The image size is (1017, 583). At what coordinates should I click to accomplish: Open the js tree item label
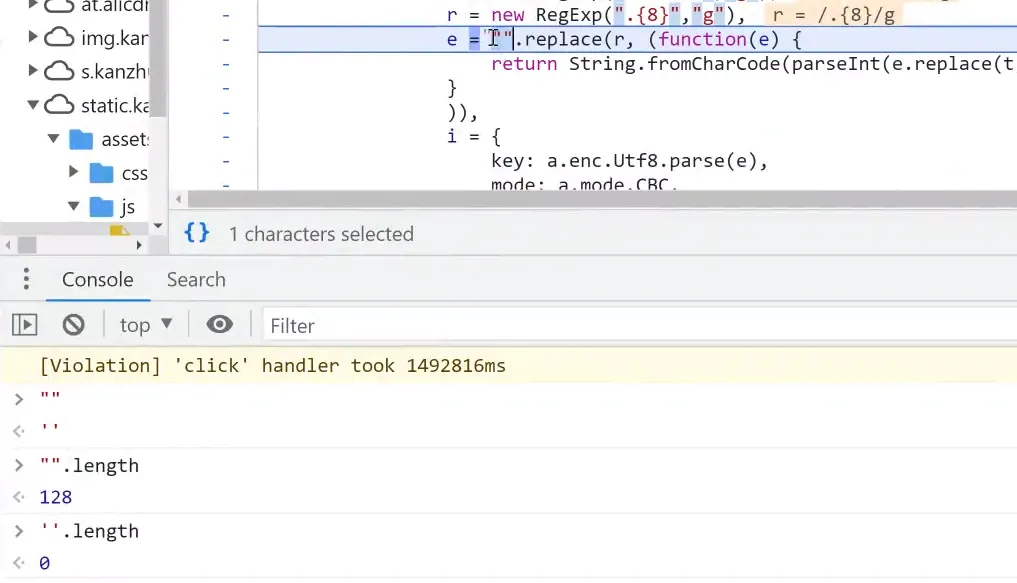[x=128, y=207]
